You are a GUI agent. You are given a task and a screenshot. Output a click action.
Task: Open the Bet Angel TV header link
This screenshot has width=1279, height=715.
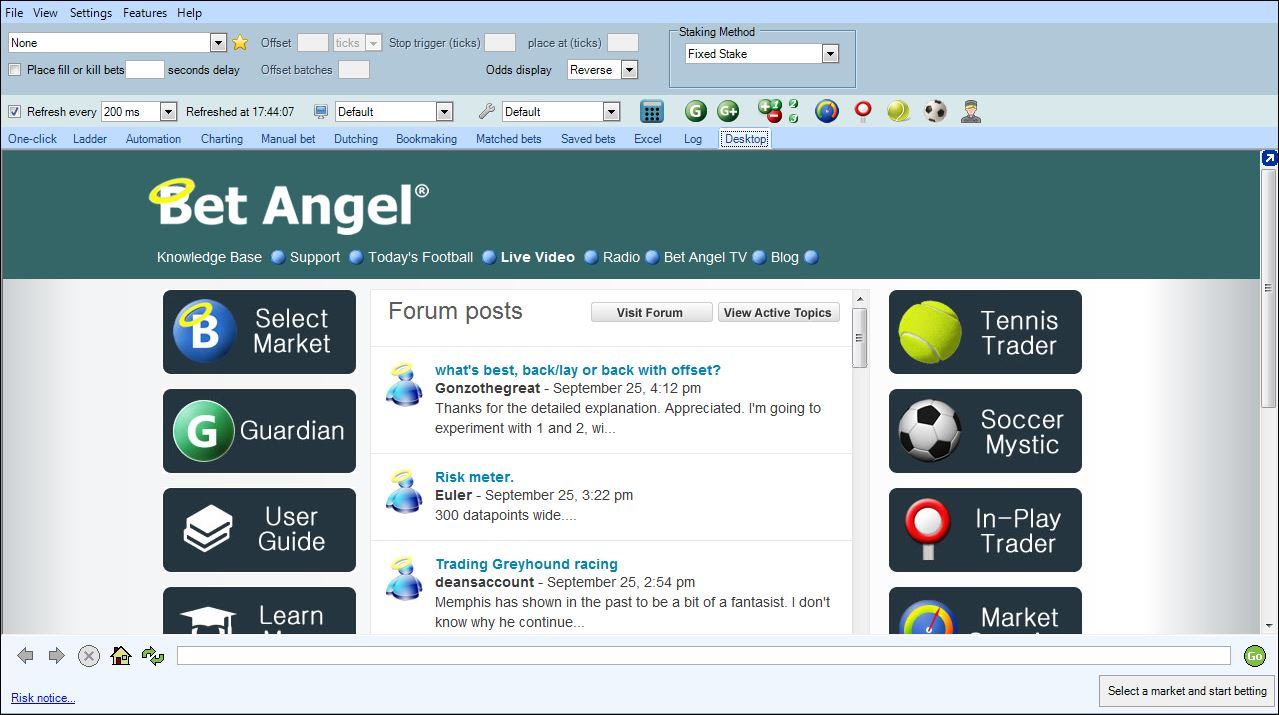[x=705, y=257]
